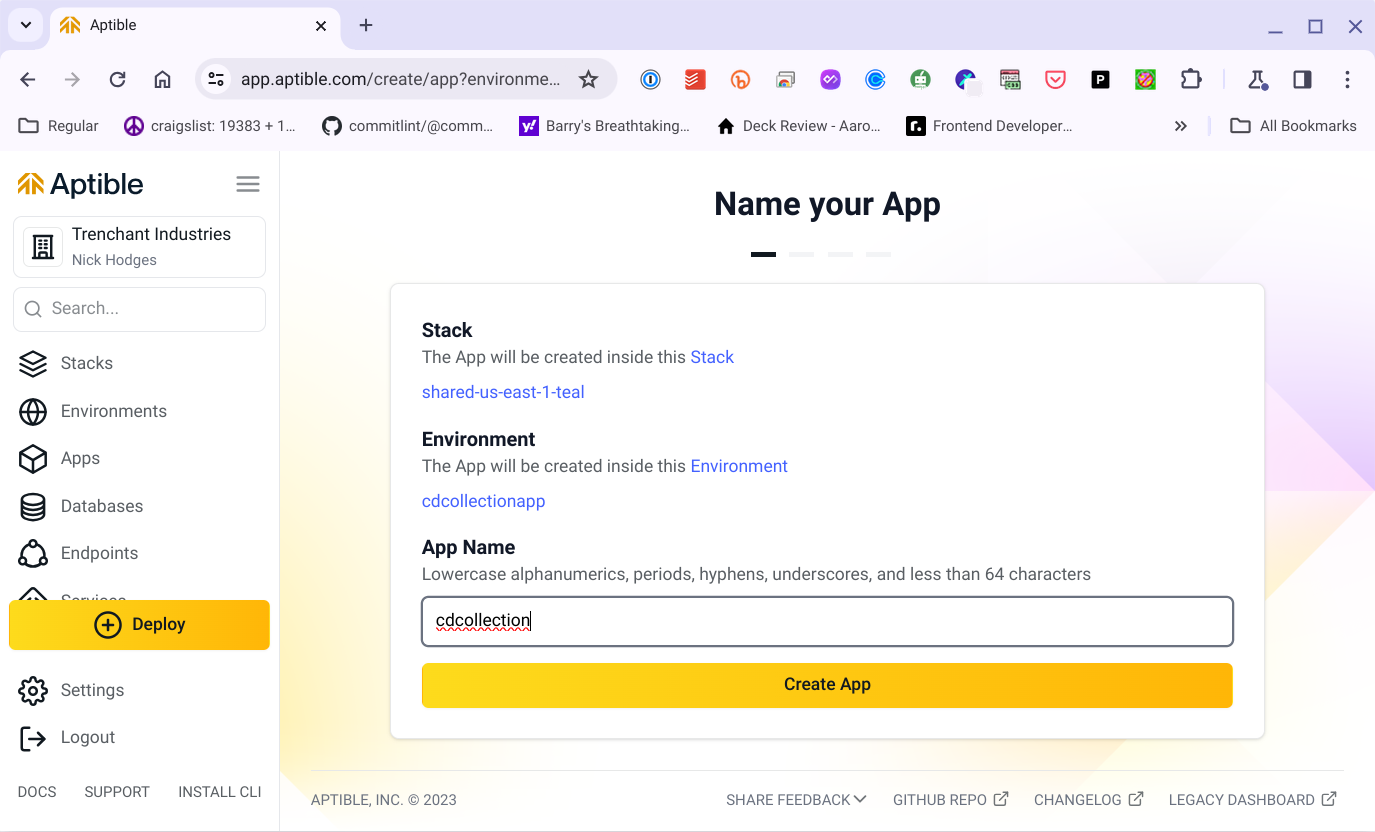
Task: Open the craigslist bookmark
Action: click(210, 126)
